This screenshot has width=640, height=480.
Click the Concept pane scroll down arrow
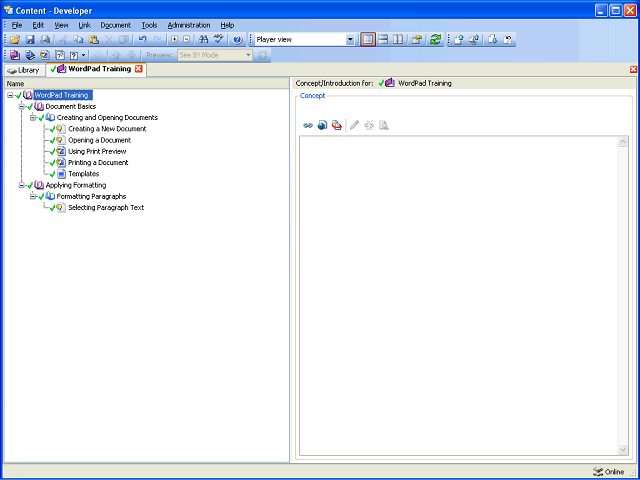coord(623,450)
